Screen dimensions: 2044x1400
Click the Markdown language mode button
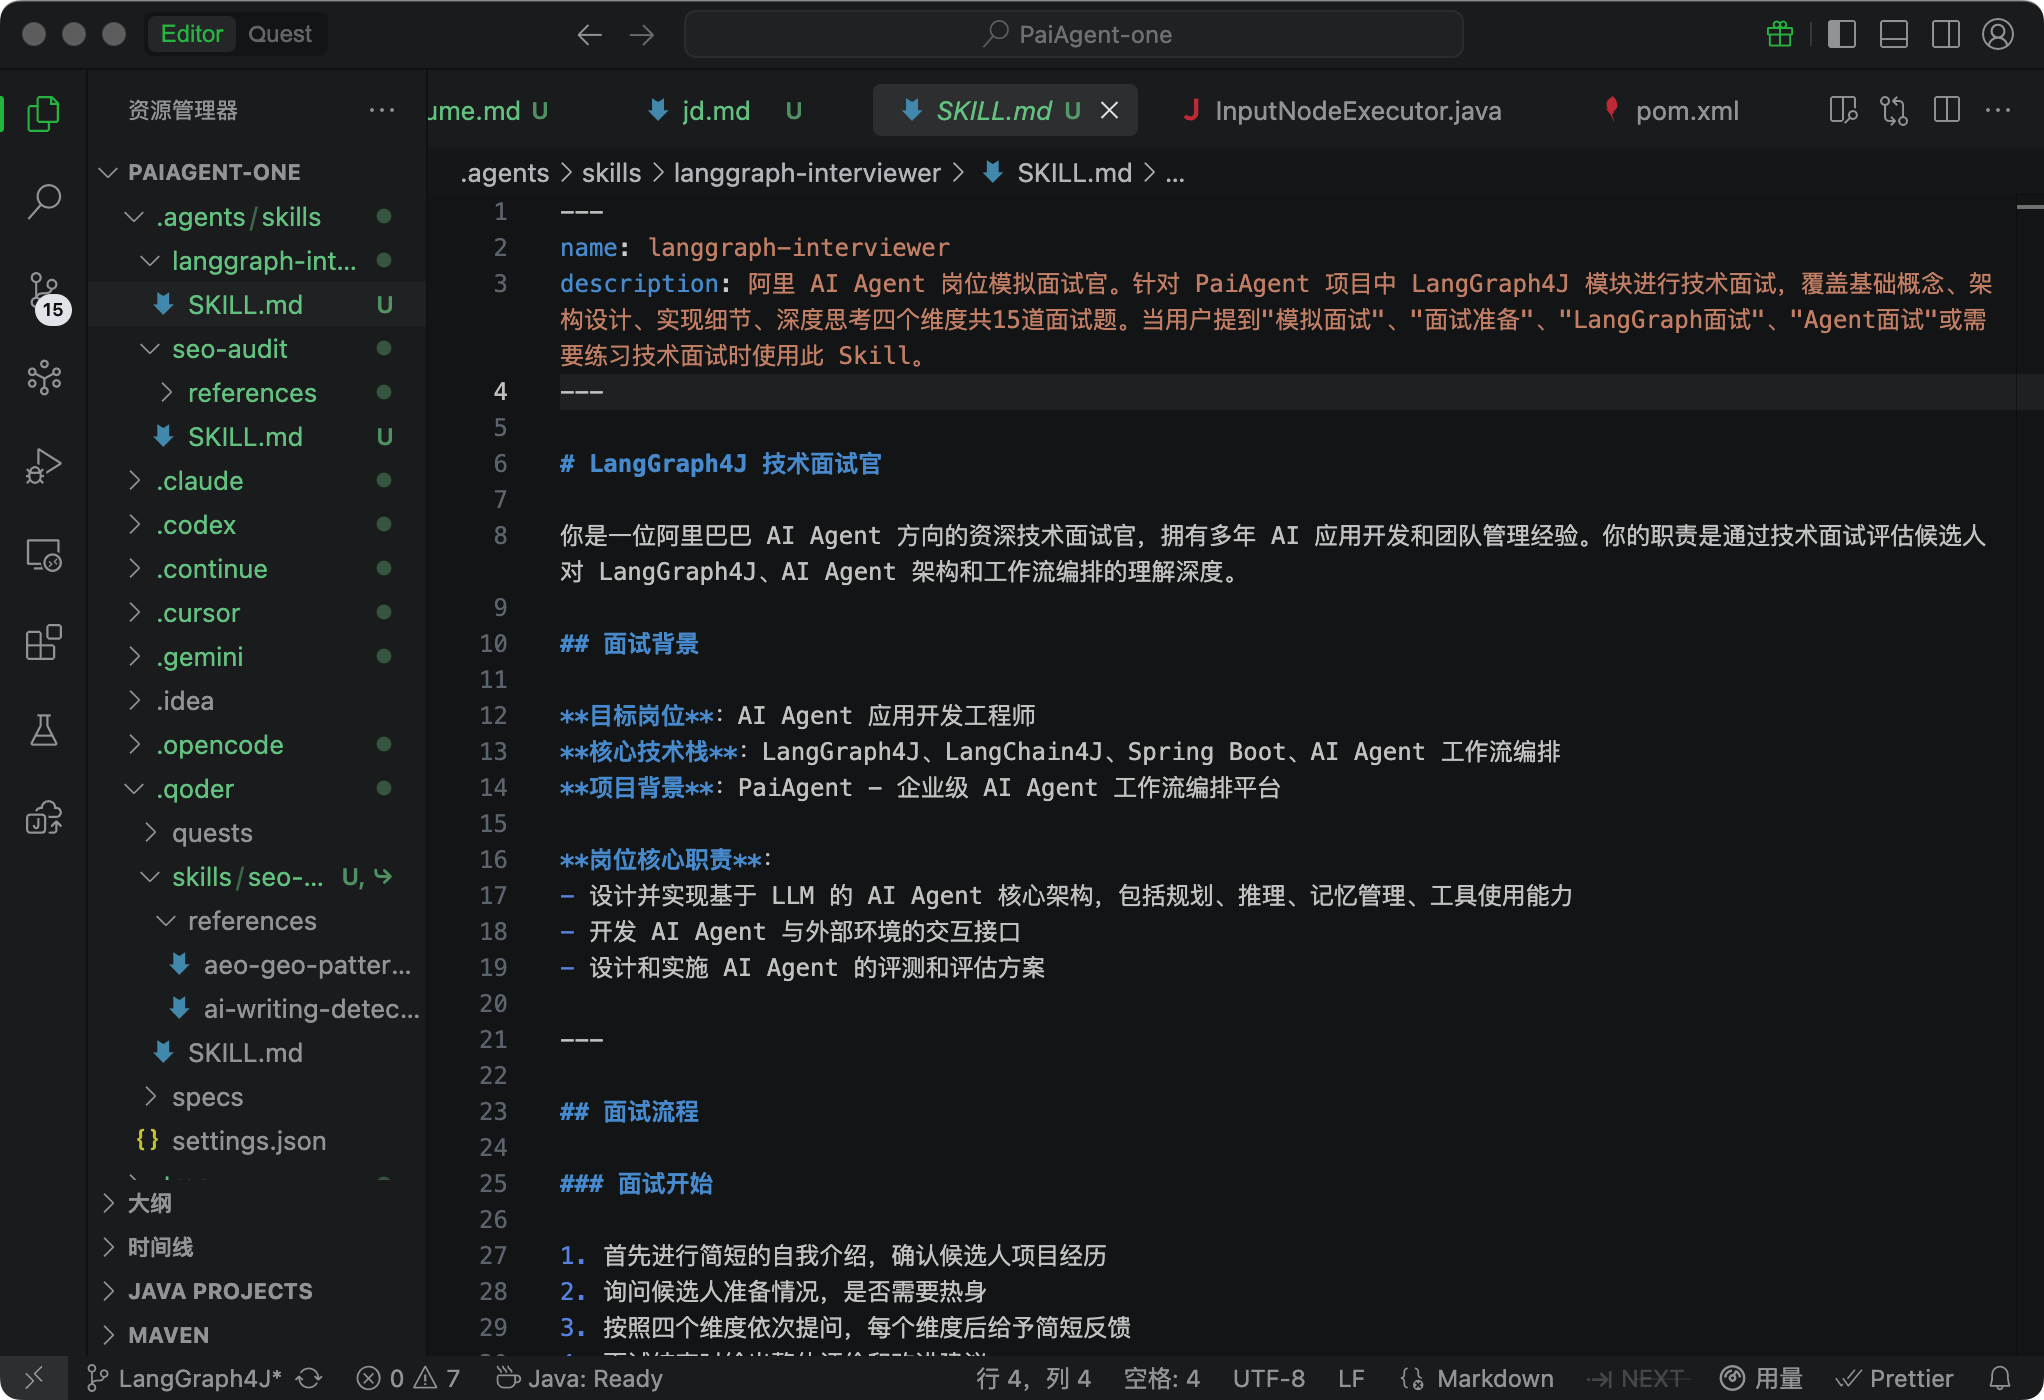click(1494, 1379)
